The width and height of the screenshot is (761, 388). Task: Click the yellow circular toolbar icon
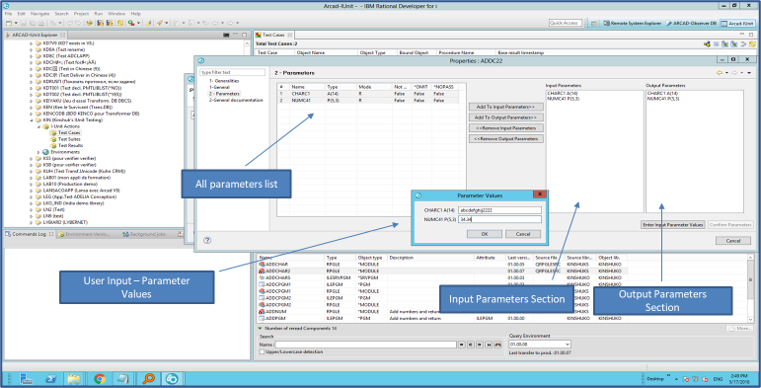click(x=119, y=23)
